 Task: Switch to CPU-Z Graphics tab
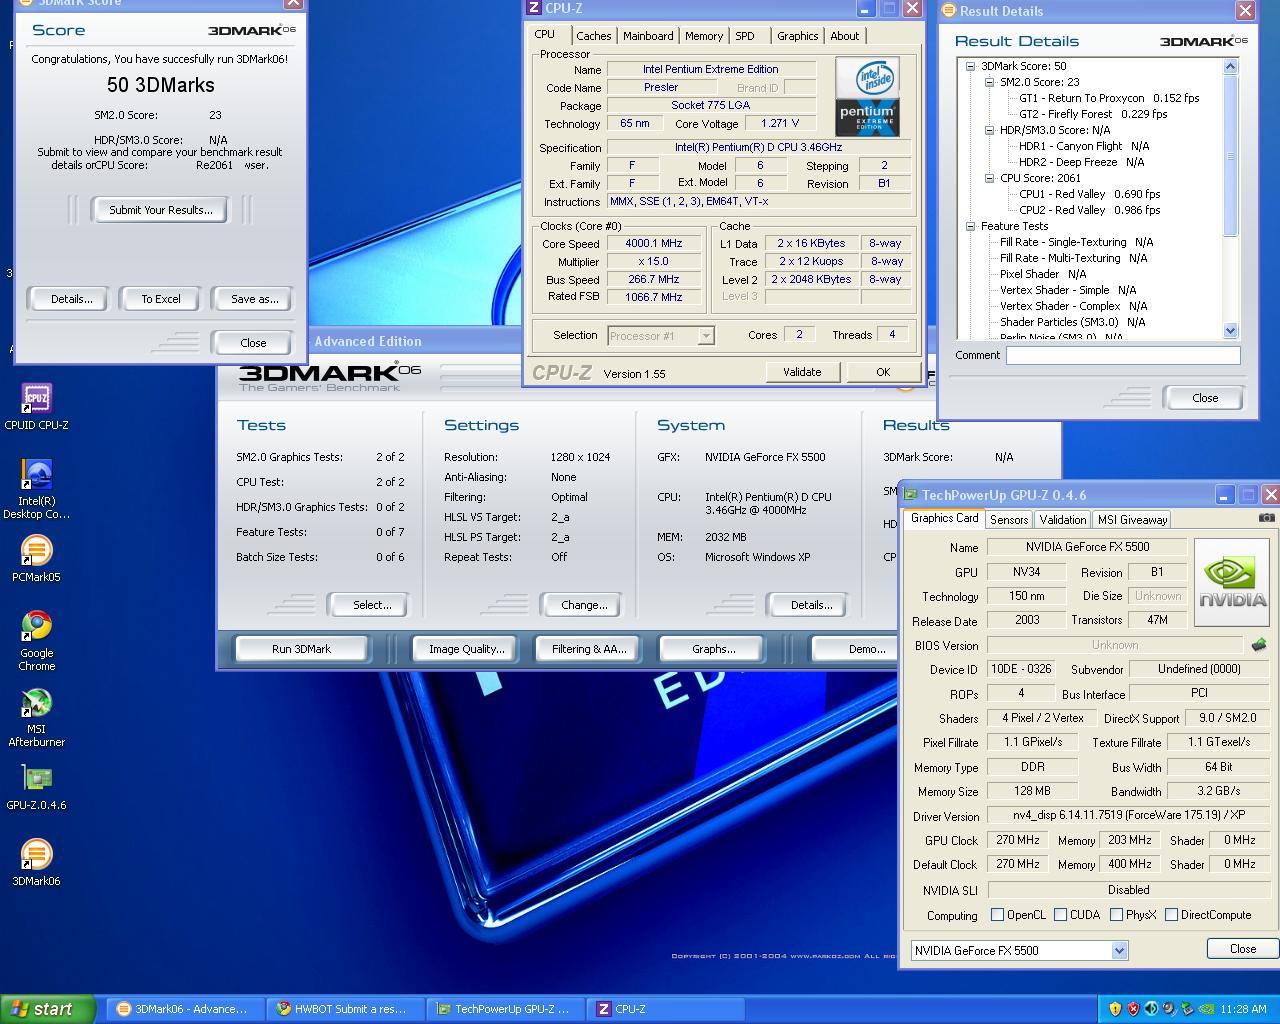[x=797, y=36]
